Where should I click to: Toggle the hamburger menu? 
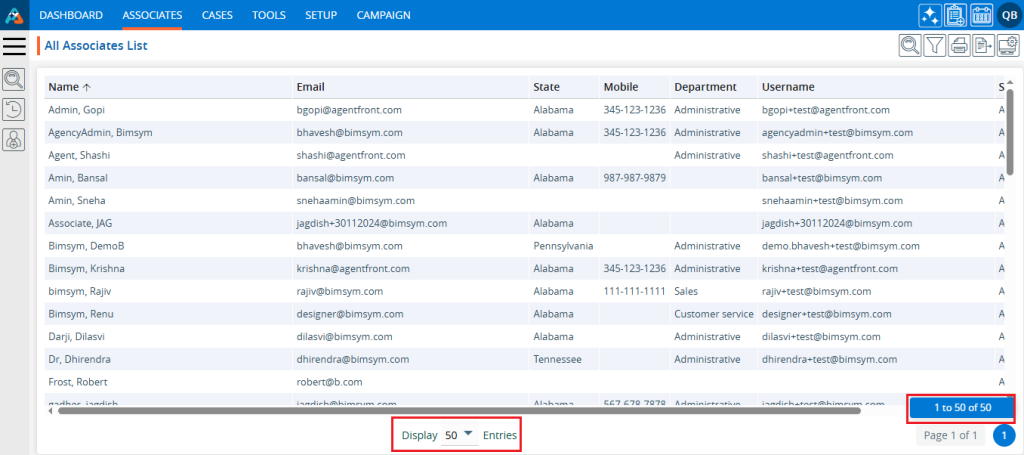pyautogui.click(x=14, y=45)
